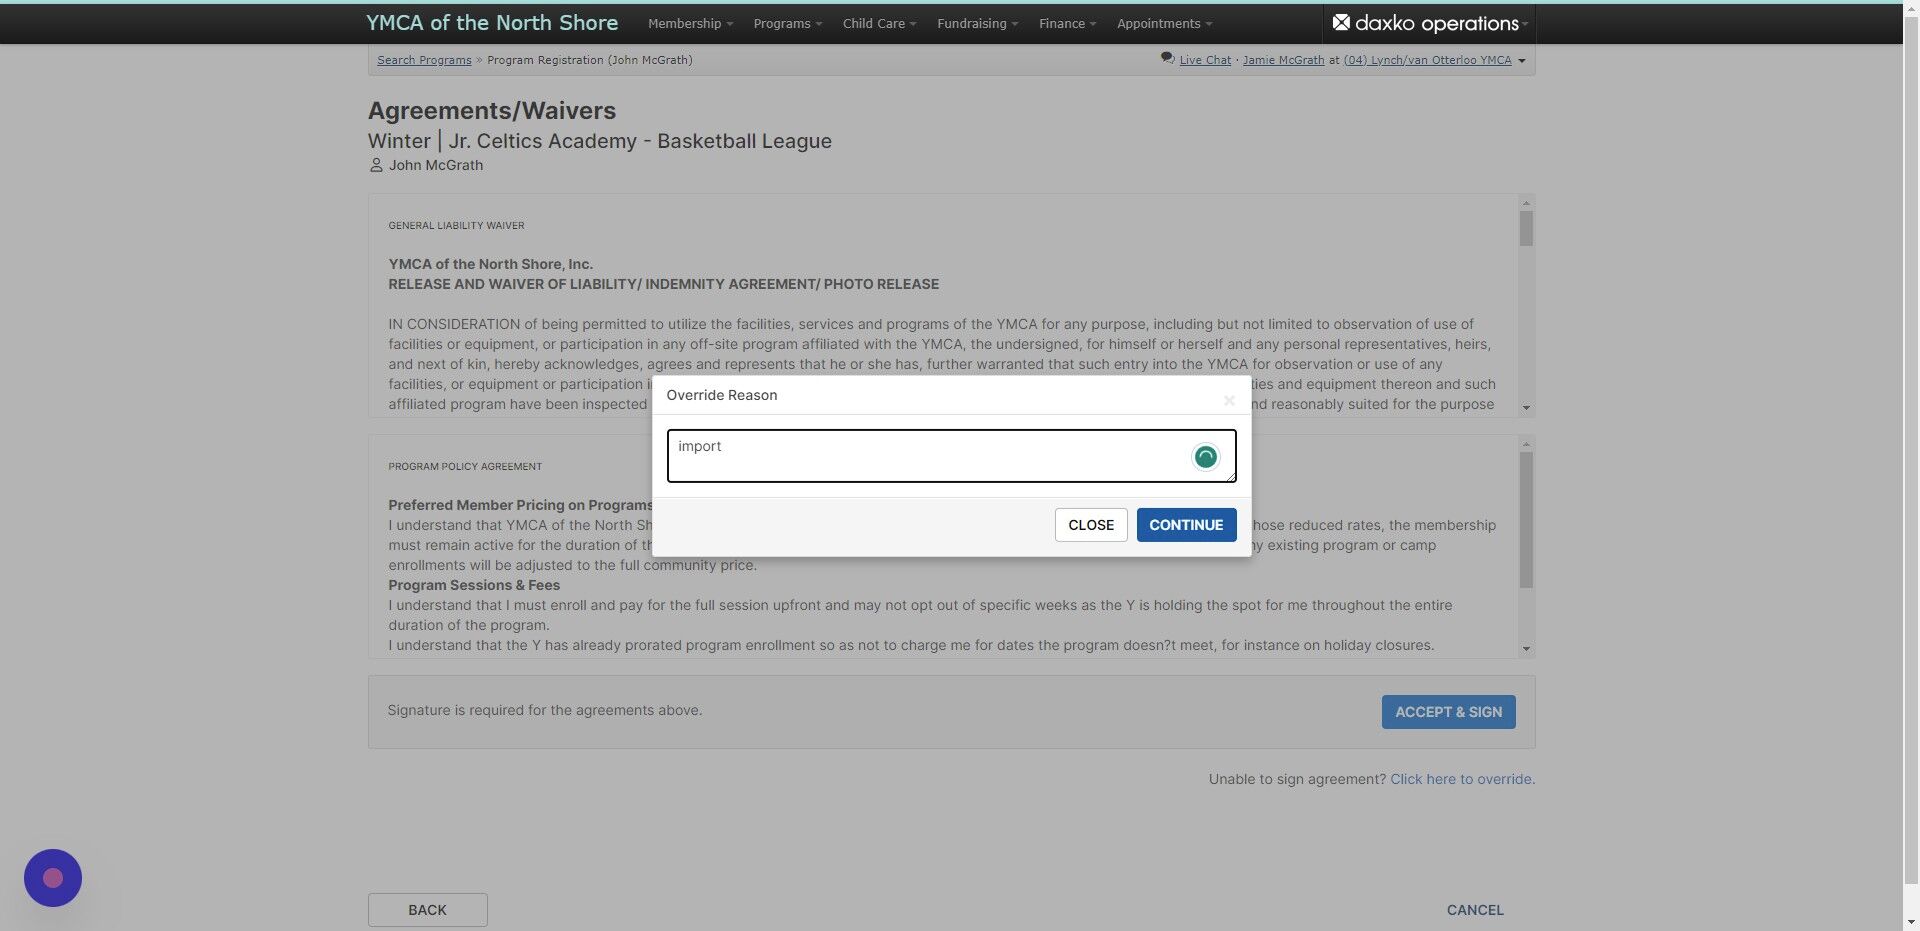1920x931 pixels.
Task: Click the 'PROGRAM POLICY AGREEMENT' label
Action: pyautogui.click(x=465, y=467)
